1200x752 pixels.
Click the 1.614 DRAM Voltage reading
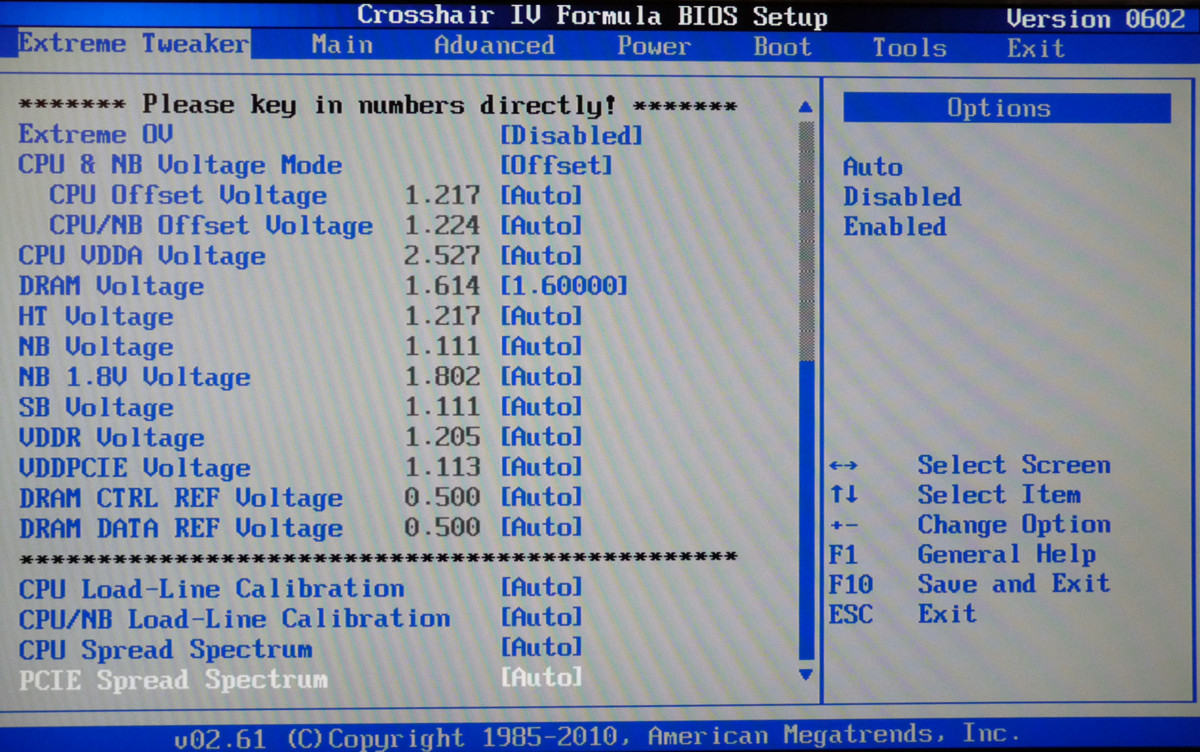442,286
